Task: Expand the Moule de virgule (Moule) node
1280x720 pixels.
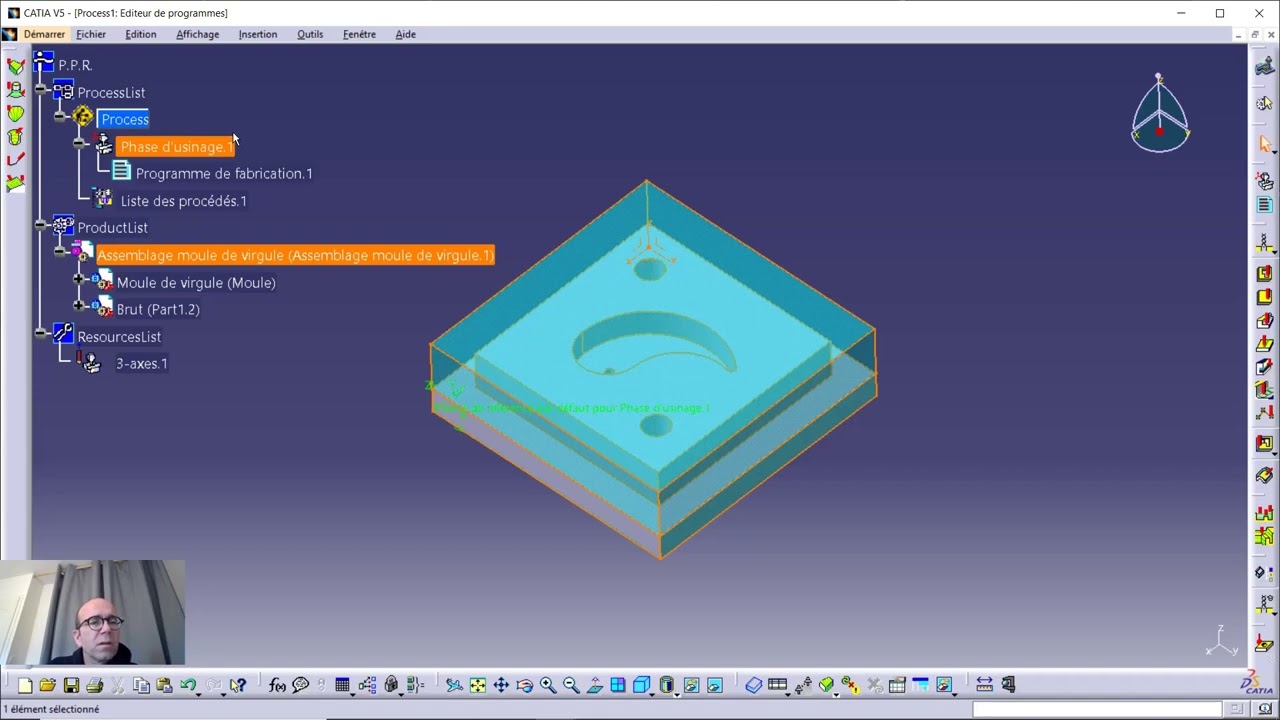Action: 80,279
